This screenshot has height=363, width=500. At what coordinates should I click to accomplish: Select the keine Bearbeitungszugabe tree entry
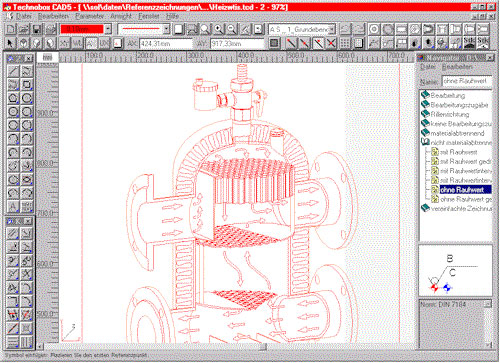point(461,124)
